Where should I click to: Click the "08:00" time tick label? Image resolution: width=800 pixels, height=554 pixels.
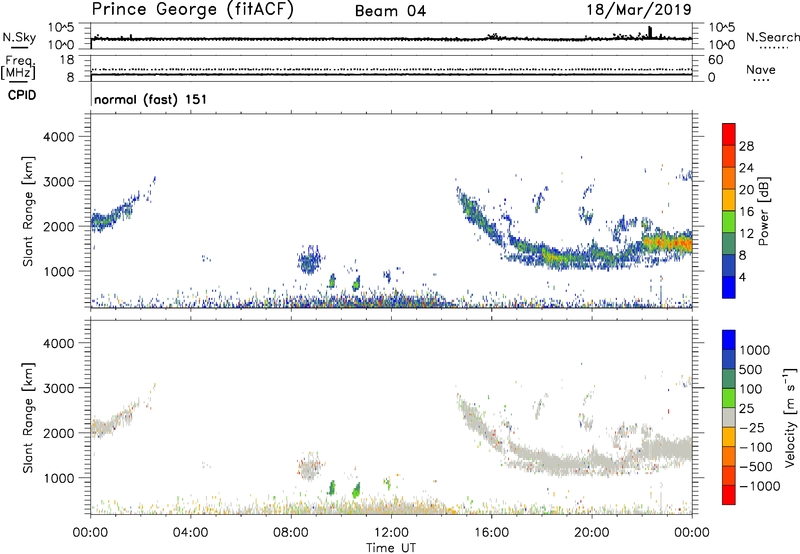(291, 533)
